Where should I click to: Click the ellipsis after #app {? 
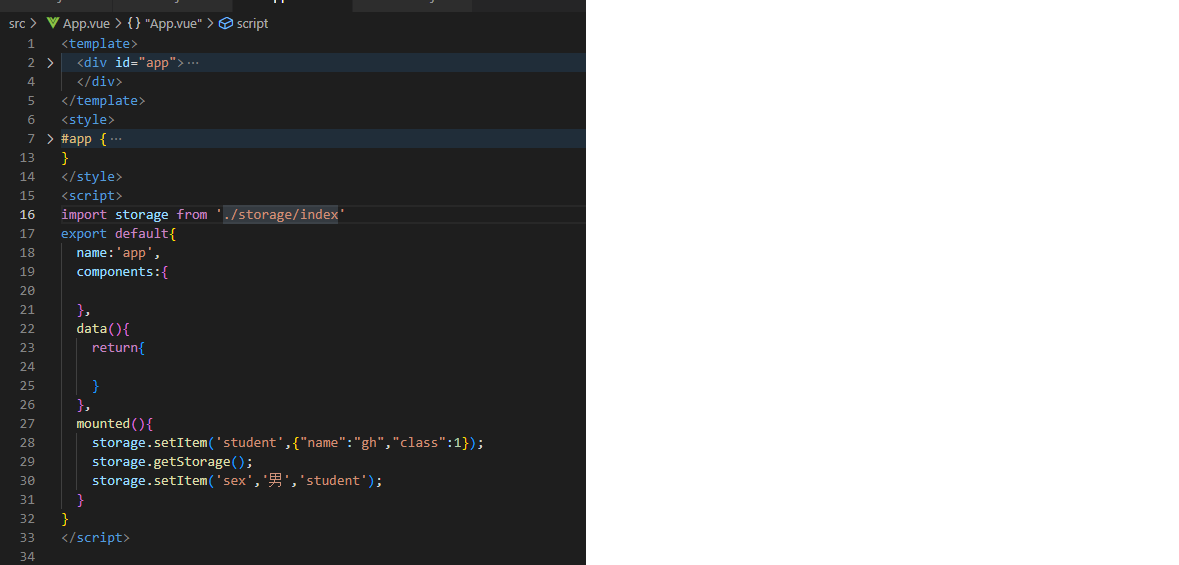click(x=116, y=139)
